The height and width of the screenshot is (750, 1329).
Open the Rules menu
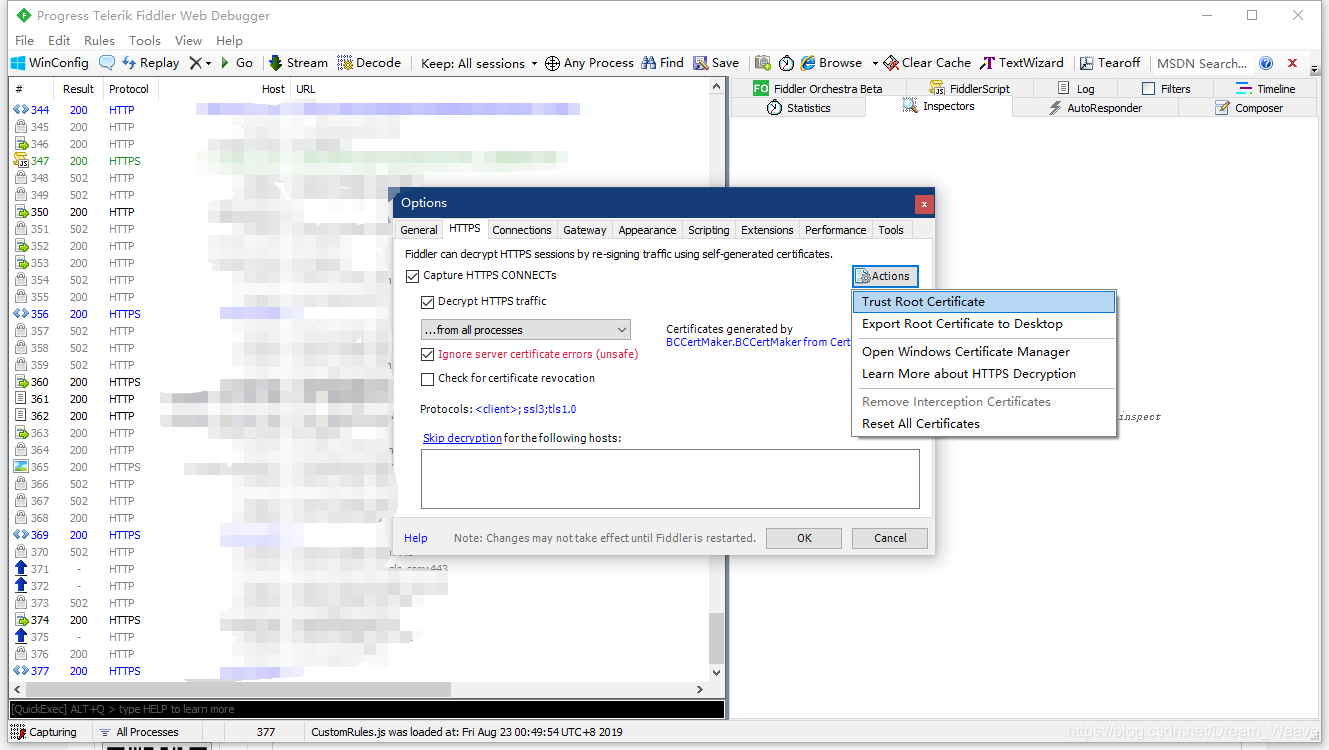pyautogui.click(x=99, y=41)
